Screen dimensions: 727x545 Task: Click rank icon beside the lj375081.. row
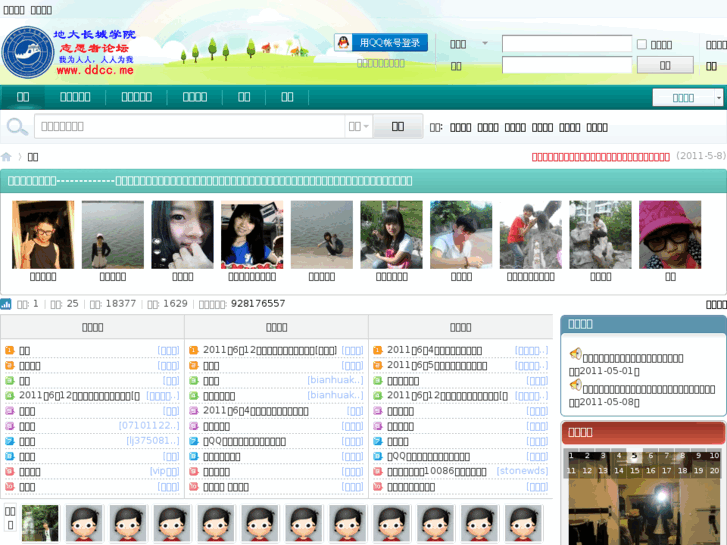pos(9,441)
